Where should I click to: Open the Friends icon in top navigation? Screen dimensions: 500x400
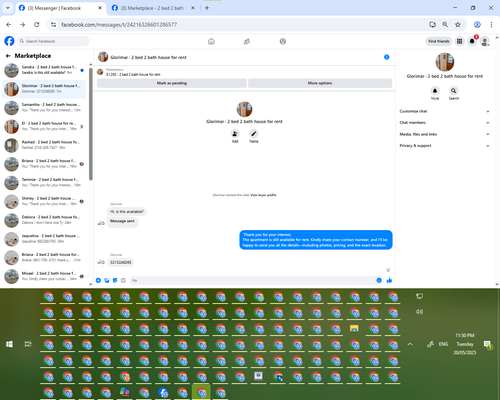tap(247, 41)
